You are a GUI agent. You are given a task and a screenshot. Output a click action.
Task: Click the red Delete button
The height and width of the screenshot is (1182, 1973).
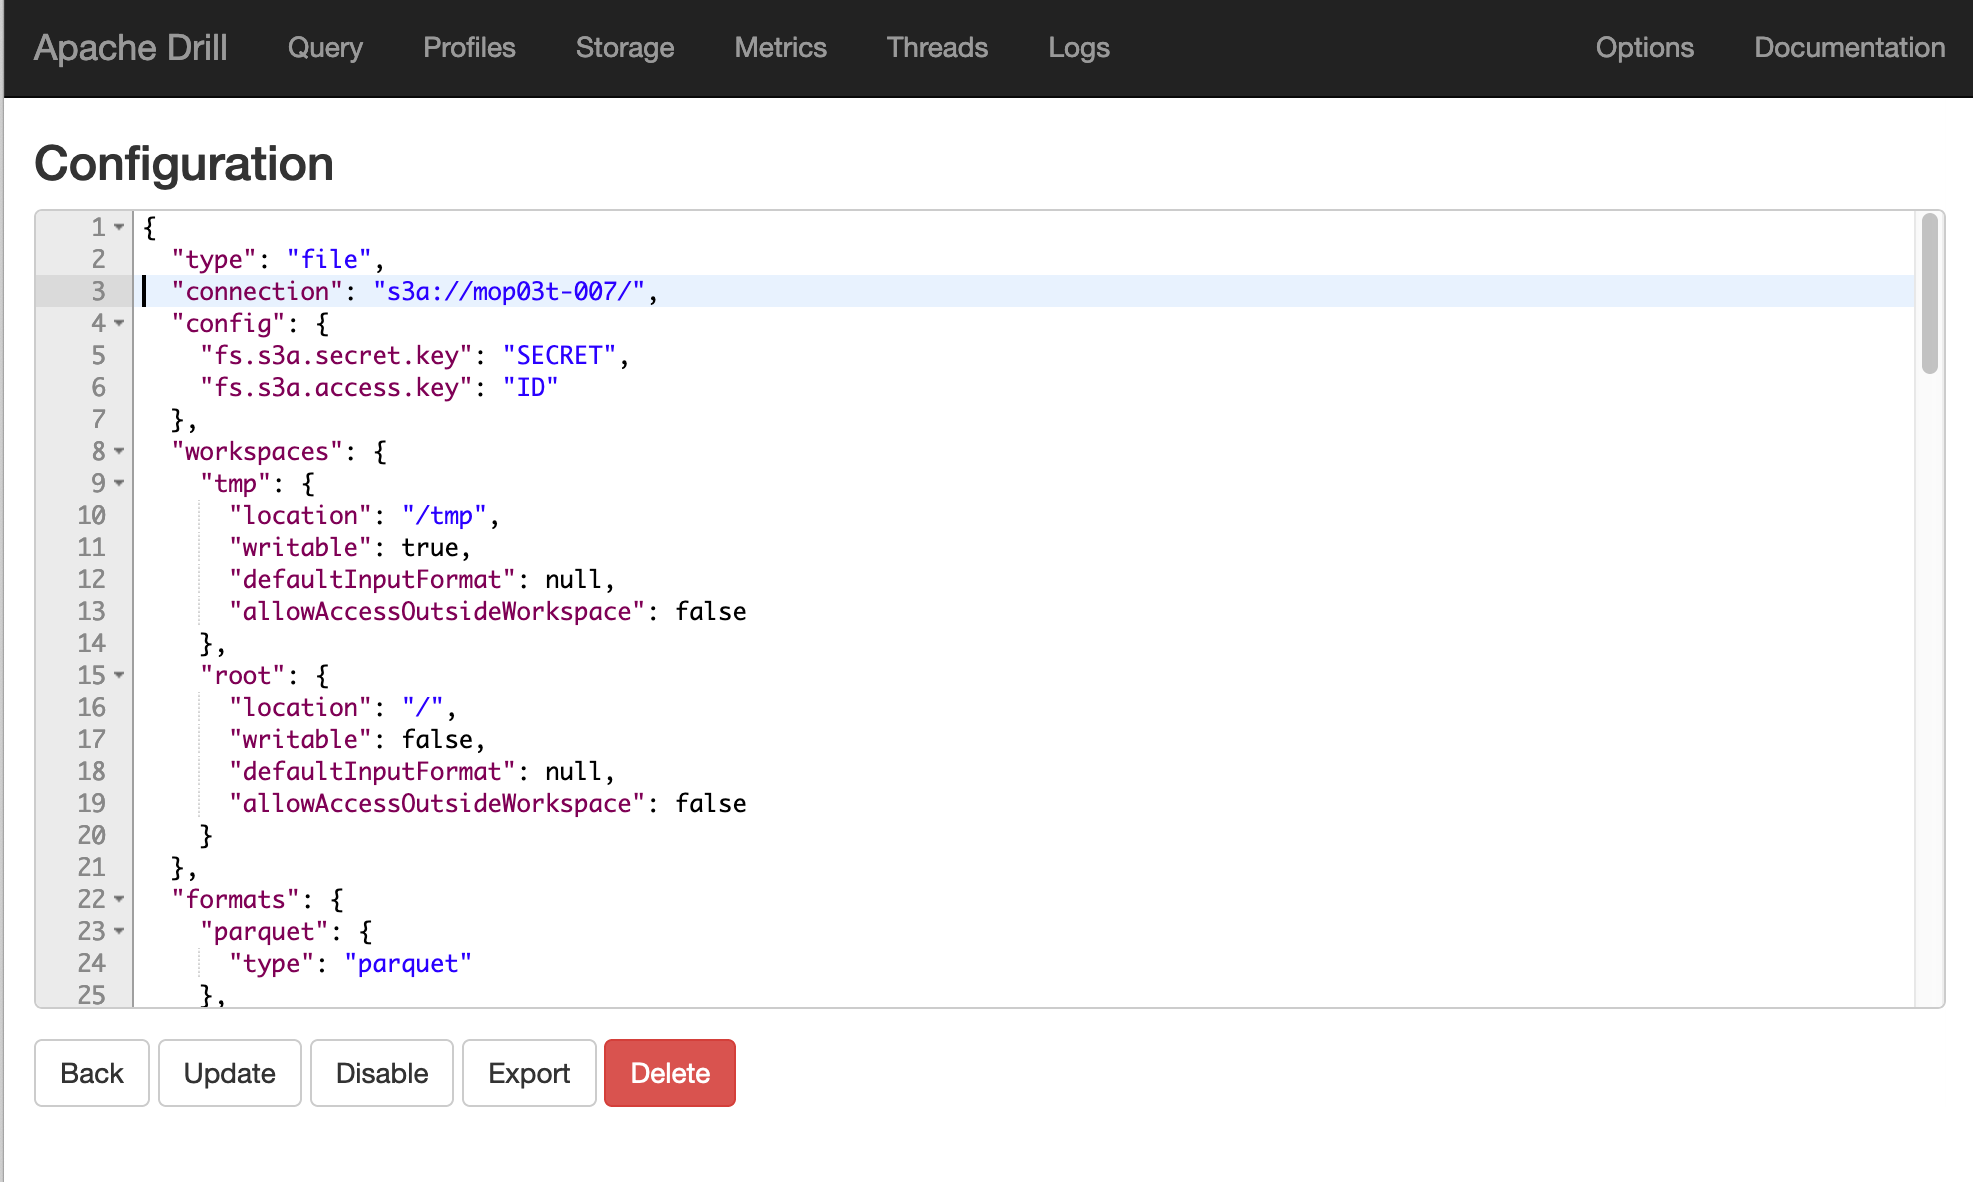coord(670,1073)
